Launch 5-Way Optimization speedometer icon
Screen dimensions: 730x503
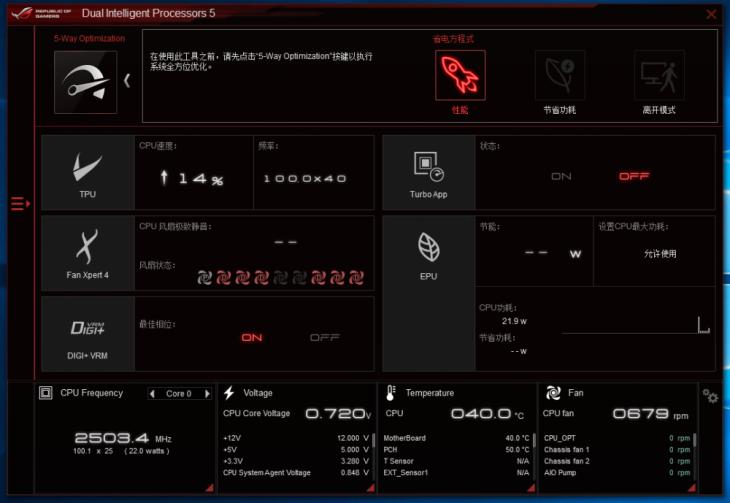(86, 82)
